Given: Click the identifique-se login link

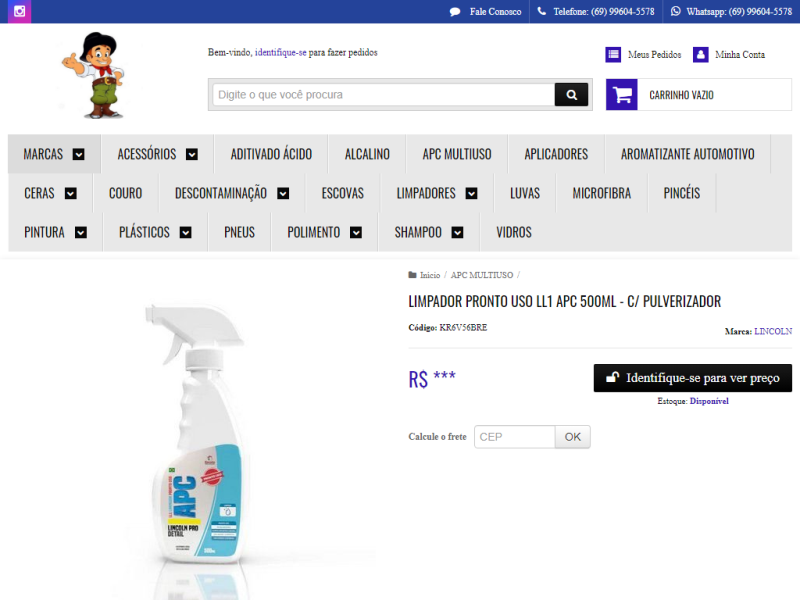Looking at the screenshot, I should pyautogui.click(x=281, y=53).
